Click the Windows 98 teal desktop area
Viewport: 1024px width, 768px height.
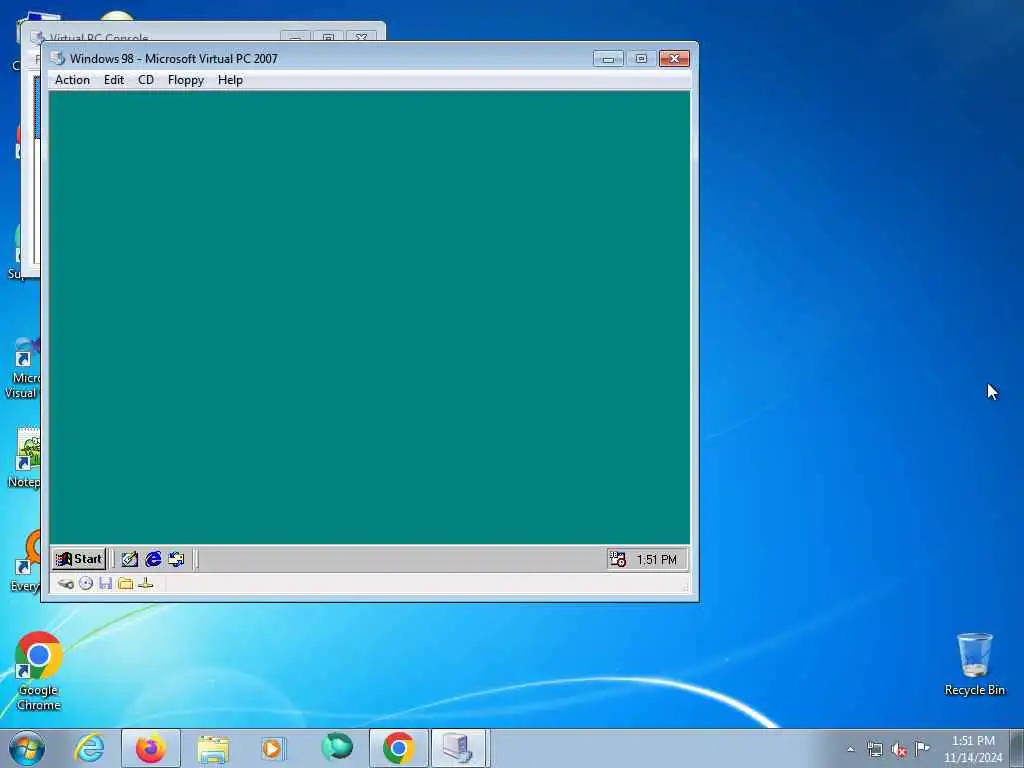point(370,317)
